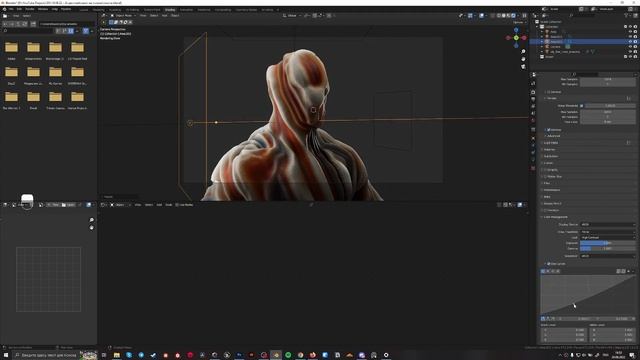Screen dimensions: 640x360
Task: Open Spotify from the taskbar
Action: click(288, 355)
